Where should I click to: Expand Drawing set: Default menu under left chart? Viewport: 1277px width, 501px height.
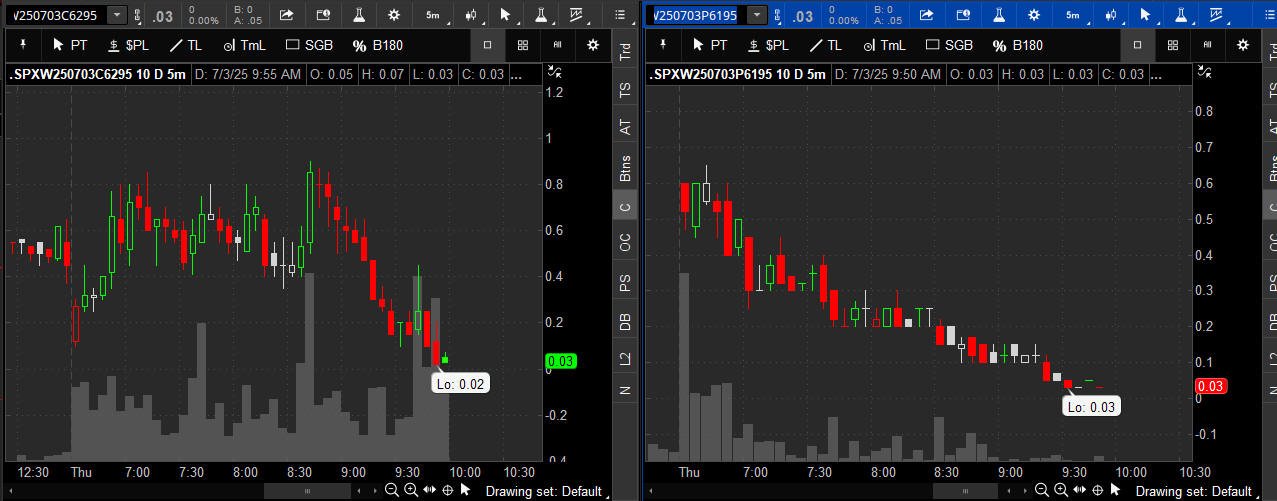545,491
